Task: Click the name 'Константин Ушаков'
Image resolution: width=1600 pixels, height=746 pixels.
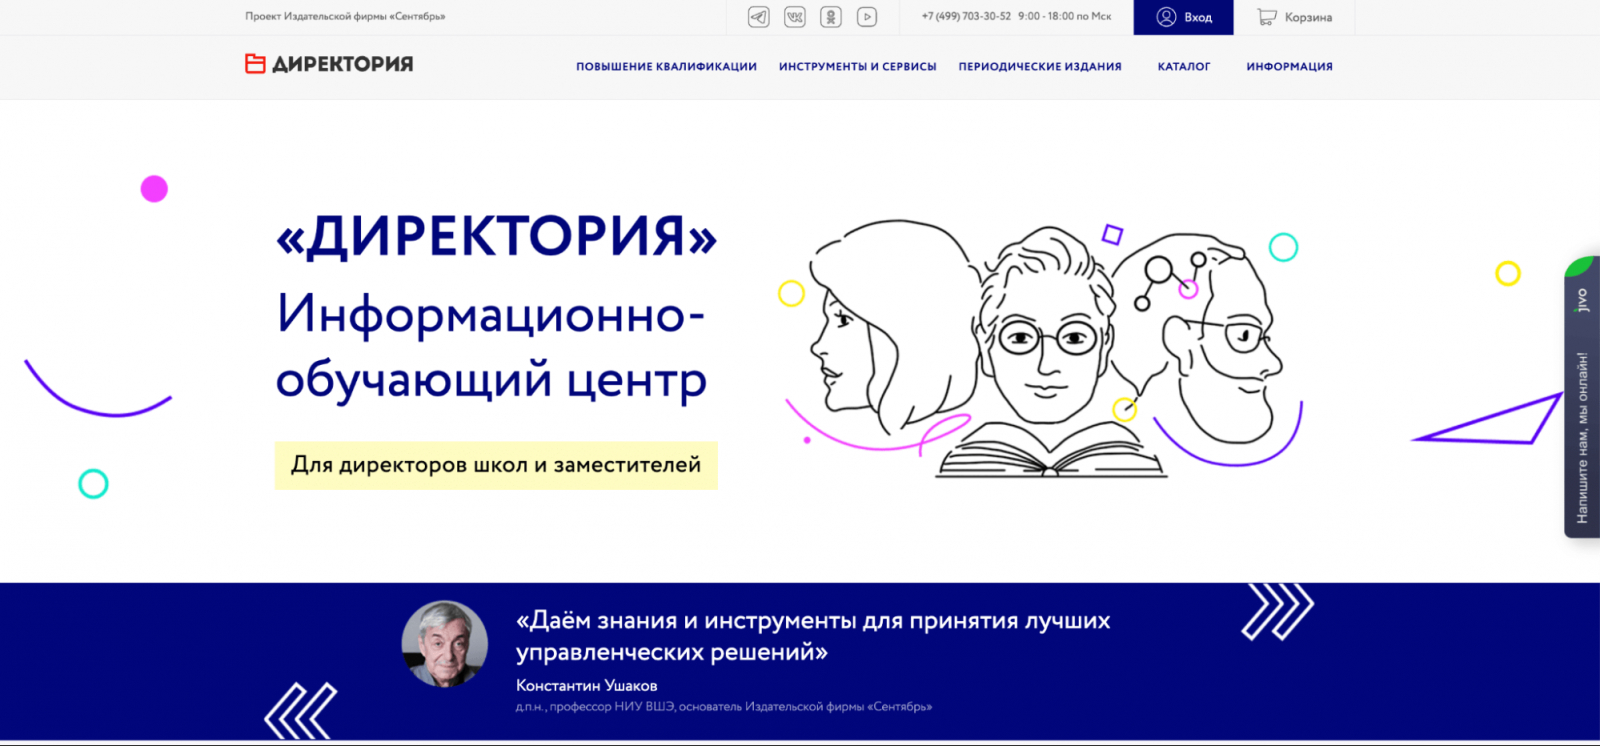Action: point(587,686)
